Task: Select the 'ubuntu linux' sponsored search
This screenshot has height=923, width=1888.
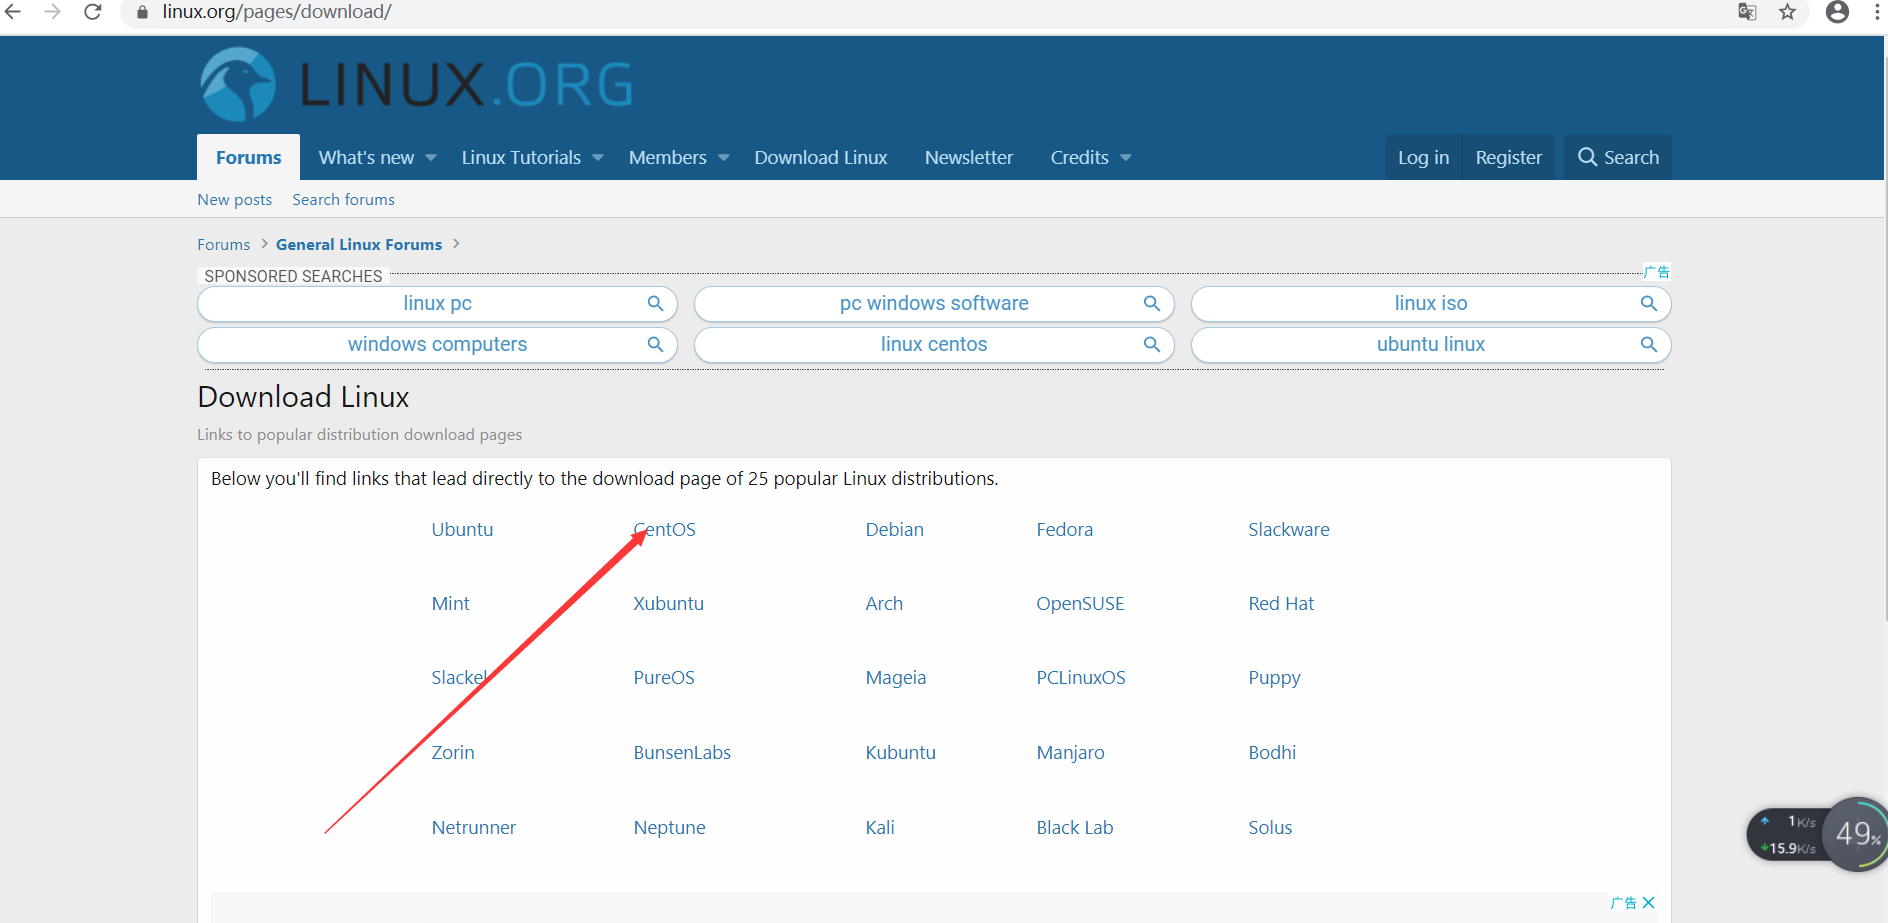Action: (x=1431, y=344)
